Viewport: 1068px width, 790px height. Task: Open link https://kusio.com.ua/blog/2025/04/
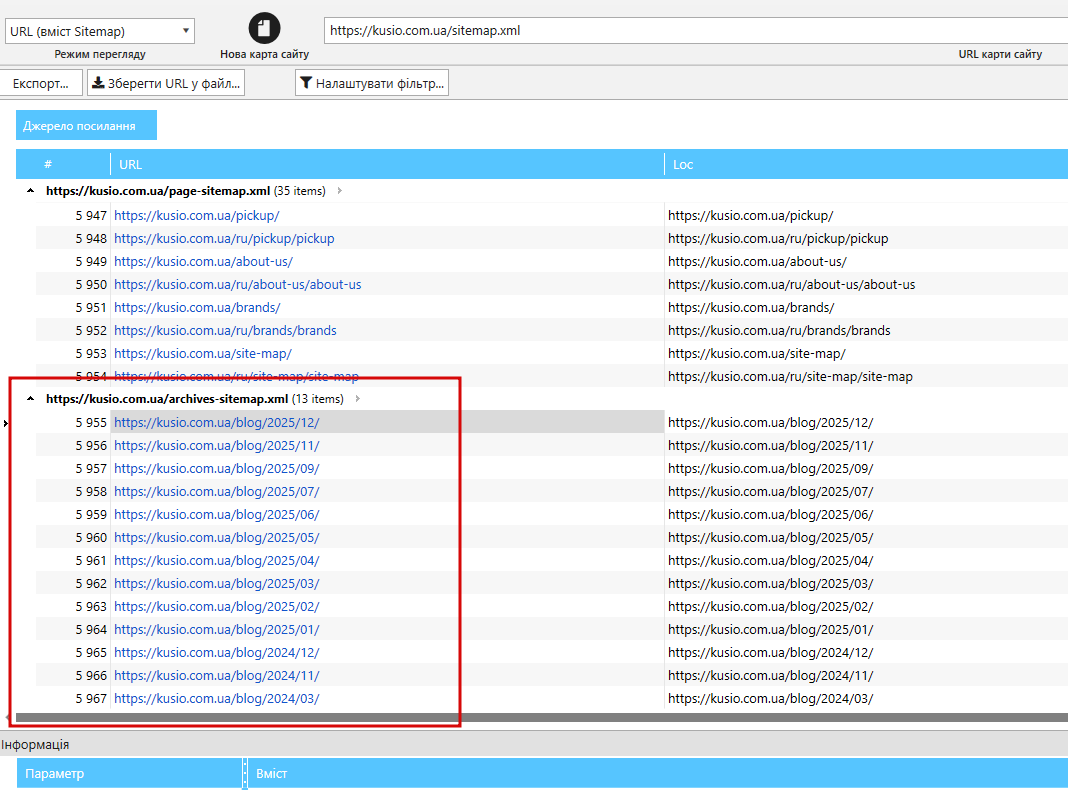coord(217,560)
